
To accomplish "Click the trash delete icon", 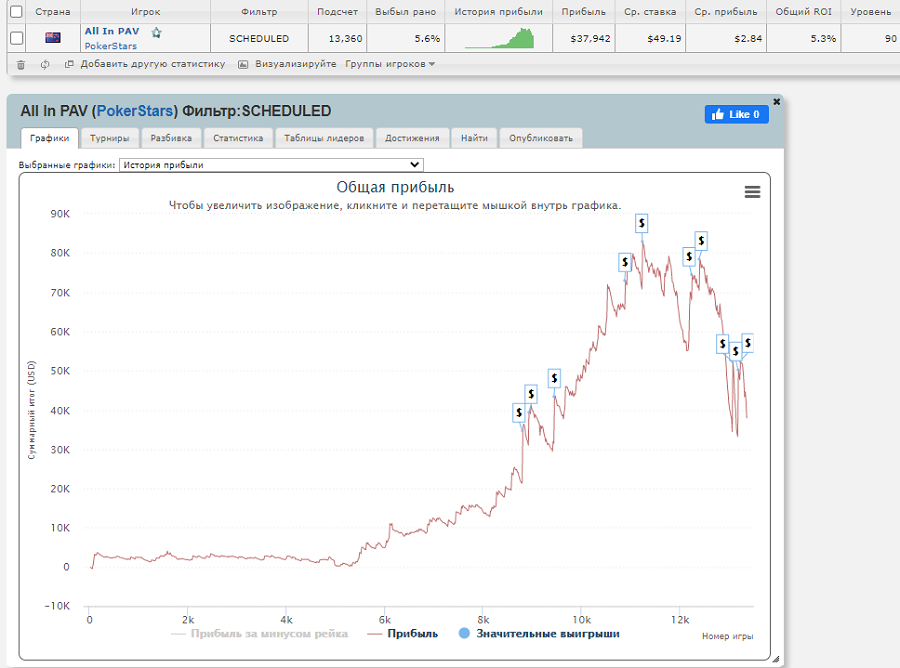I will [x=21, y=64].
